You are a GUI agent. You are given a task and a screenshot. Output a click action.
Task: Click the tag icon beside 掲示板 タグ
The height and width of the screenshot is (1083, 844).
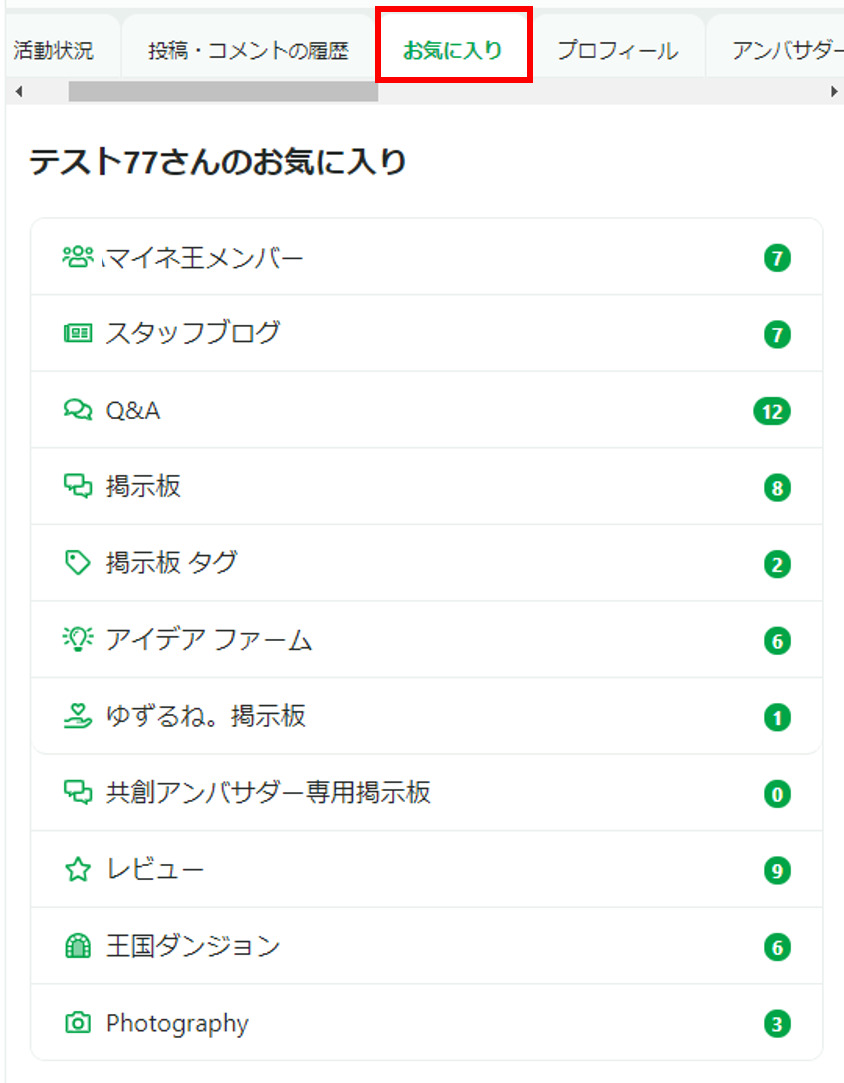click(x=77, y=563)
